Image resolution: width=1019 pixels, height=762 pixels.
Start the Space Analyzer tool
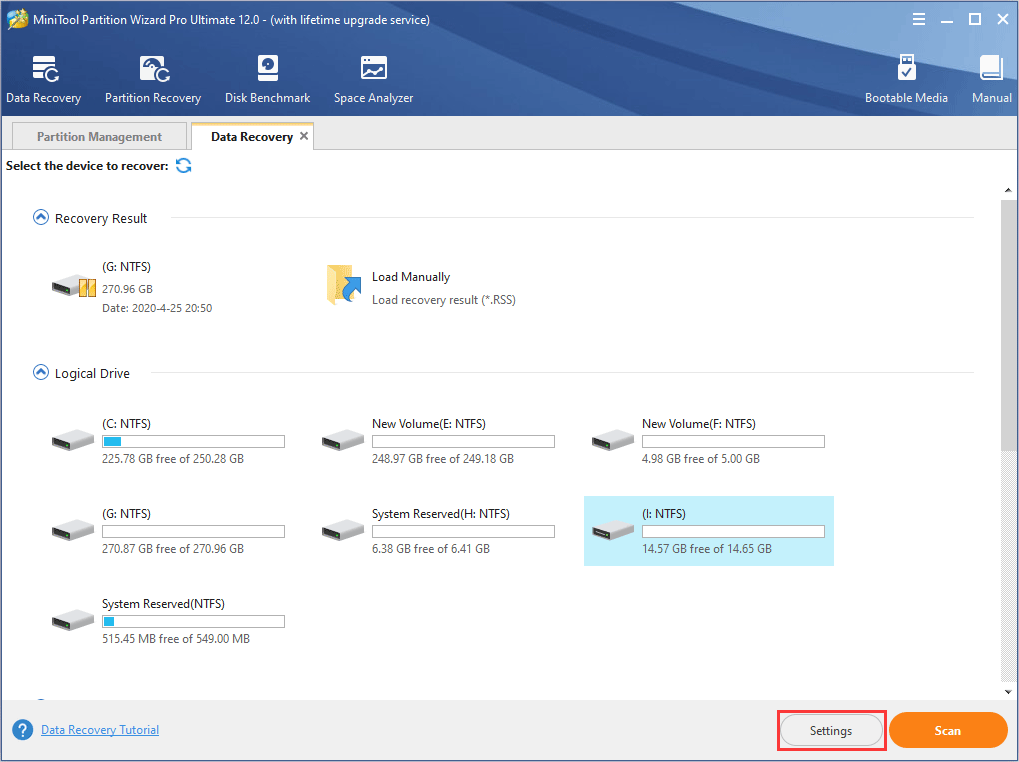(x=374, y=80)
